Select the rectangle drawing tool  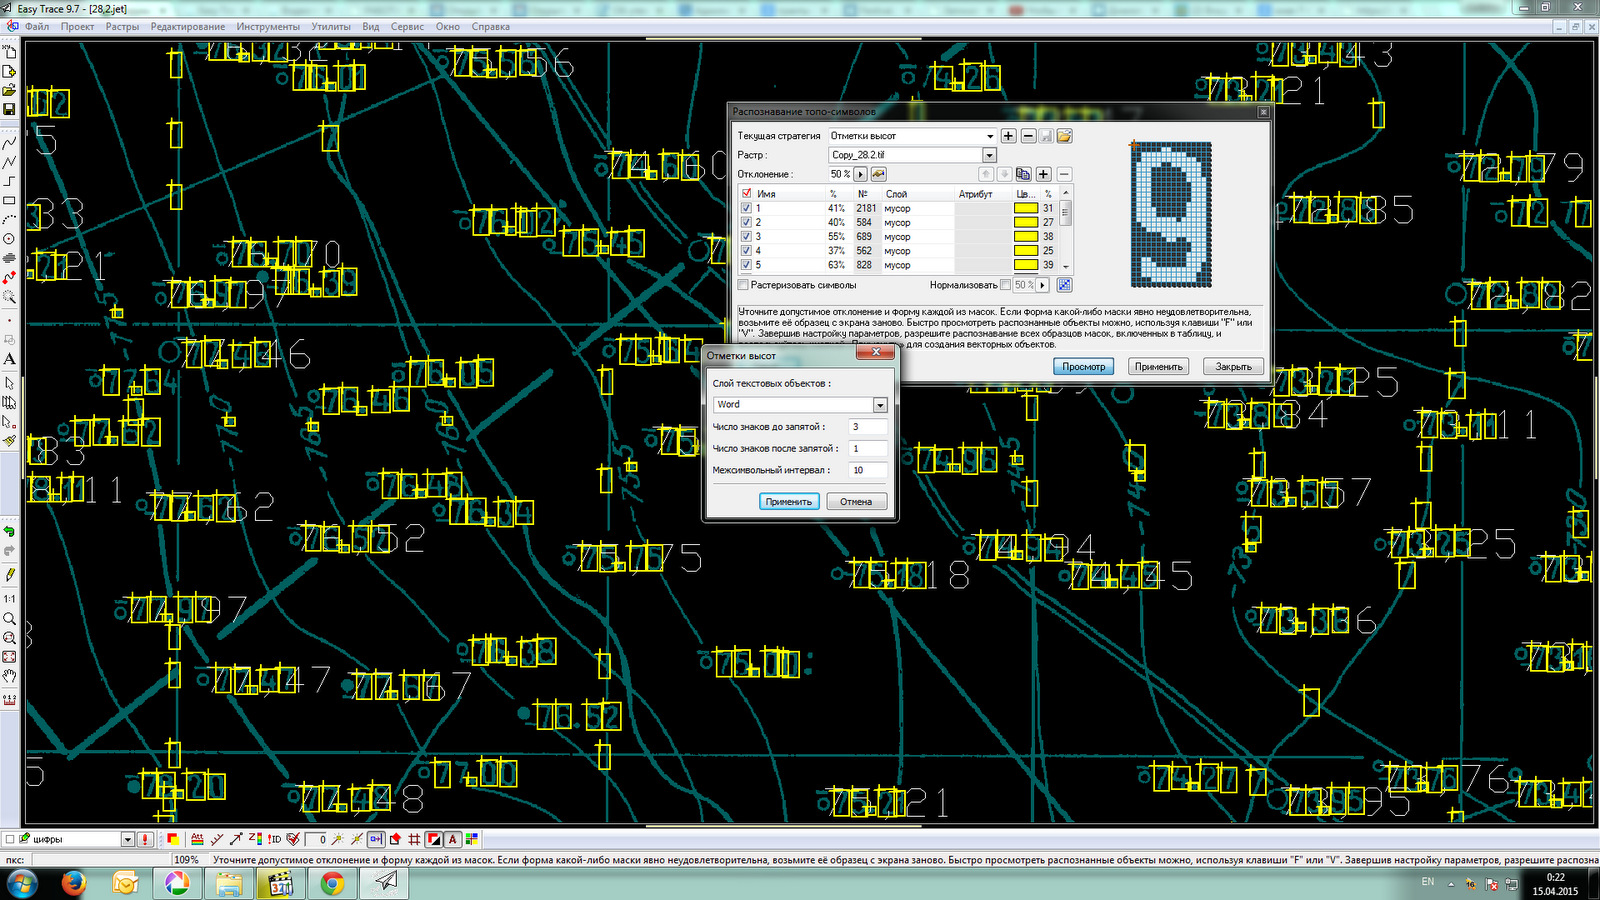pos(9,200)
